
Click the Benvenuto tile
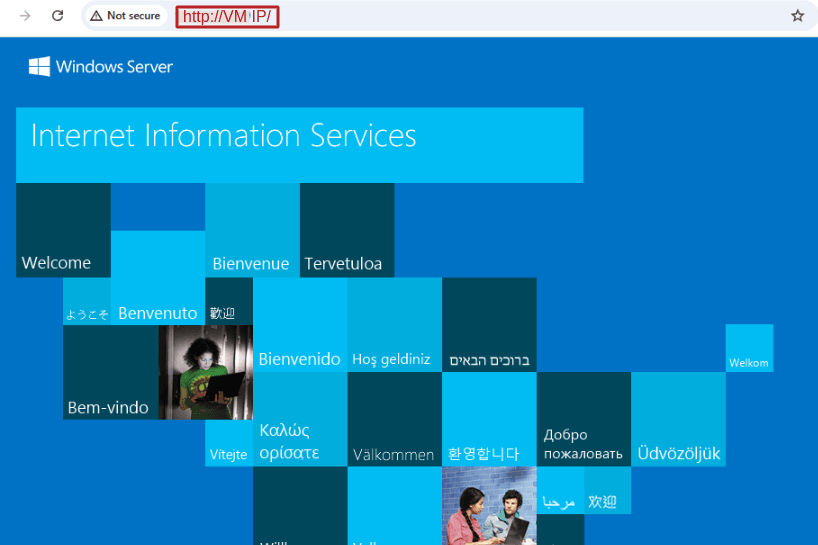pyautogui.click(x=158, y=278)
